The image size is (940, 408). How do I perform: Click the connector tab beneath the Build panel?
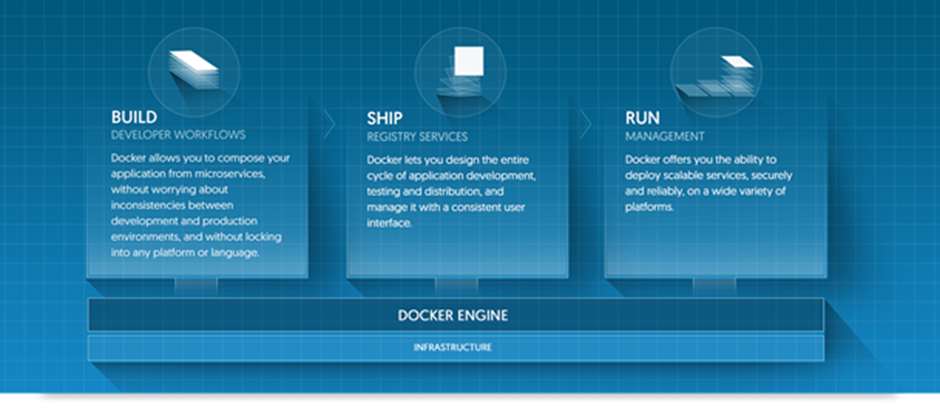click(195, 286)
